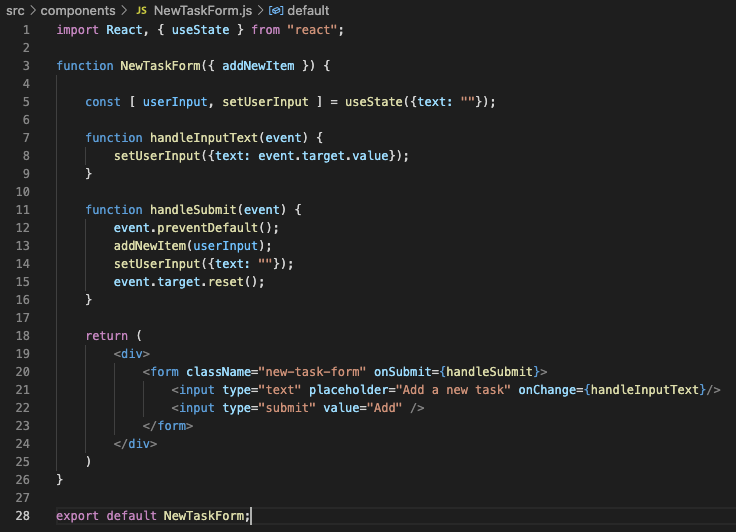Click reset on line 15
Image resolution: width=736 pixels, height=532 pixels.
coord(226,282)
